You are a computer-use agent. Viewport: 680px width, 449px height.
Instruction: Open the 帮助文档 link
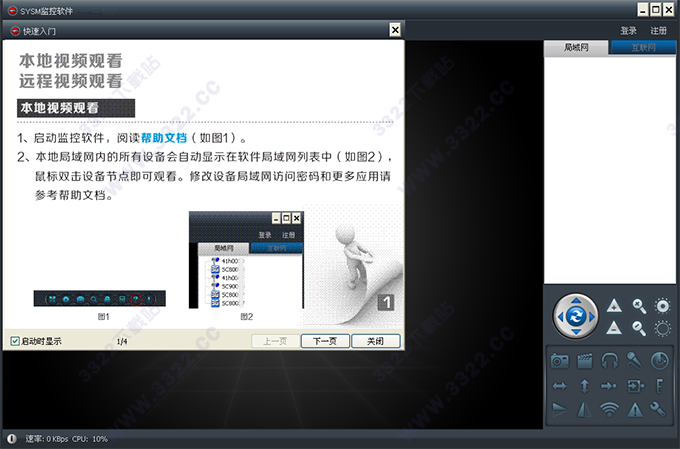pos(164,138)
